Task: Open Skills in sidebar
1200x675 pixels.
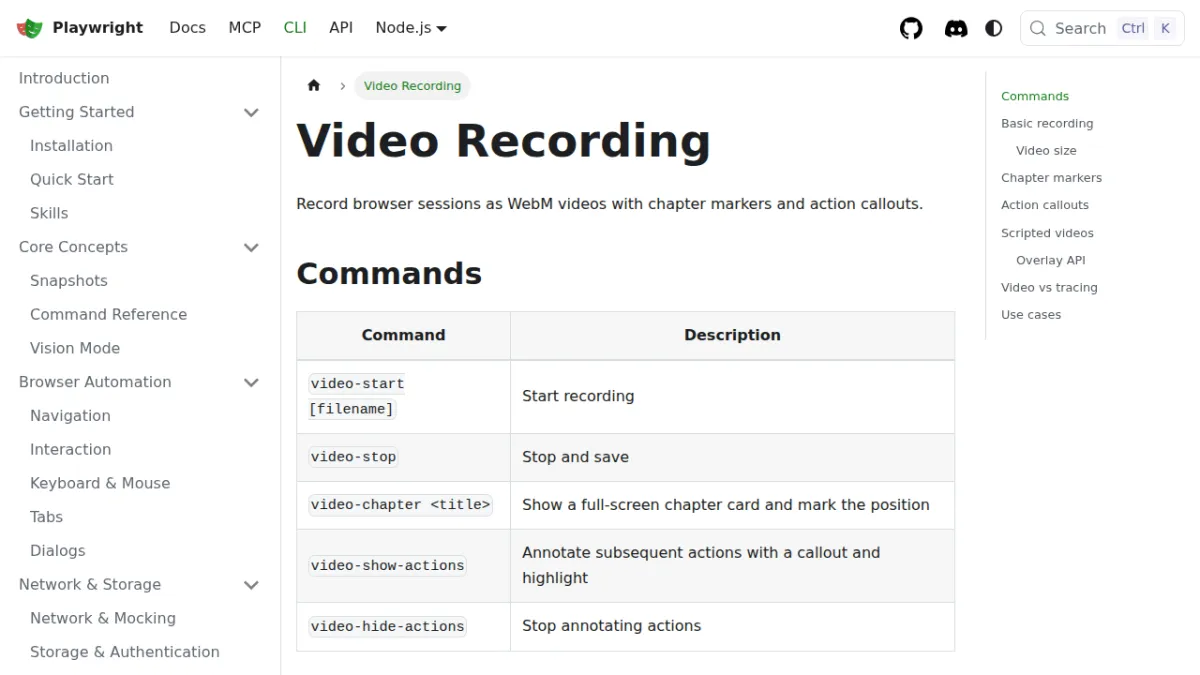Action: (x=49, y=213)
